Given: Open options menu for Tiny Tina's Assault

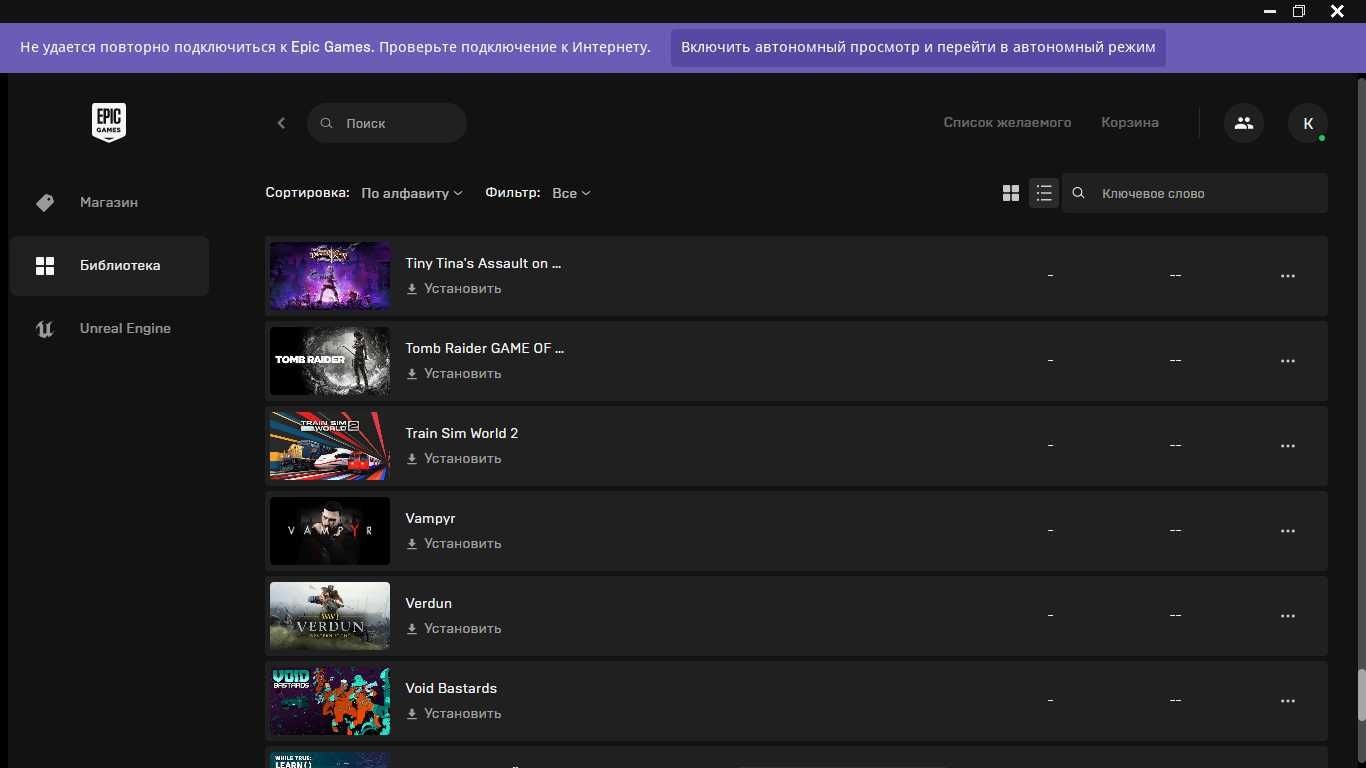Looking at the screenshot, I should pos(1288,275).
